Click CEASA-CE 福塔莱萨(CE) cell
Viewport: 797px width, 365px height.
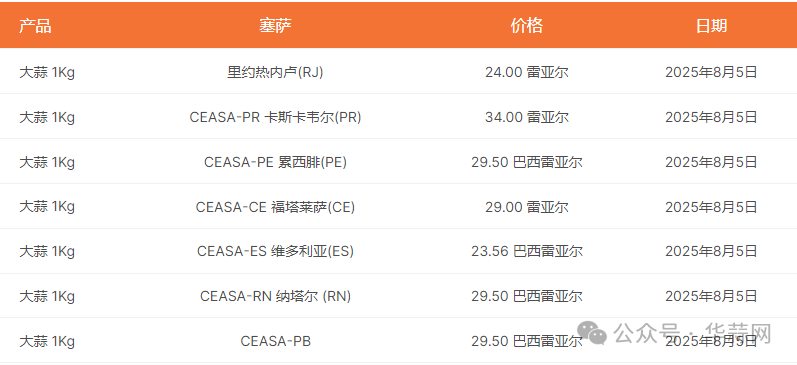pyautogui.click(x=275, y=207)
